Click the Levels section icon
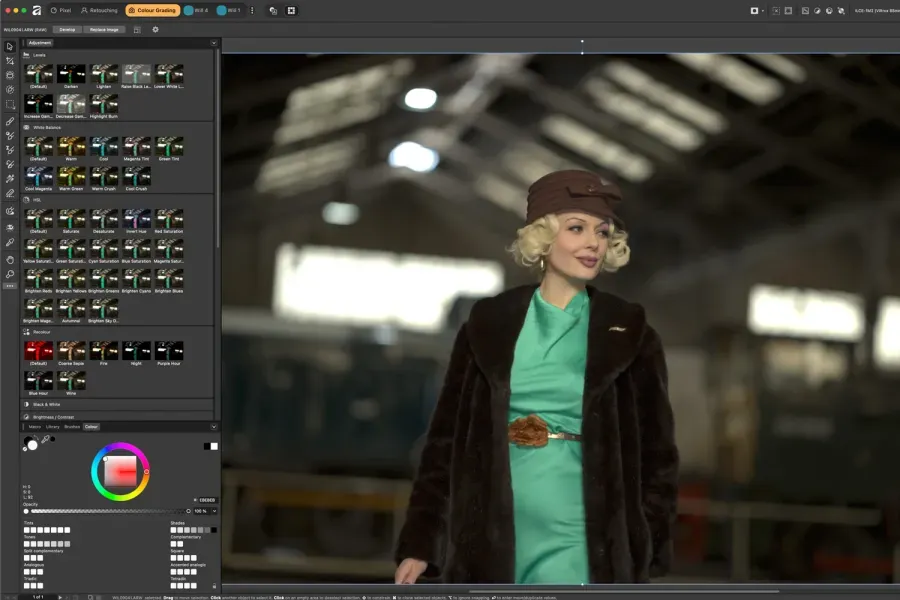This screenshot has height=600, width=900. click(26, 55)
